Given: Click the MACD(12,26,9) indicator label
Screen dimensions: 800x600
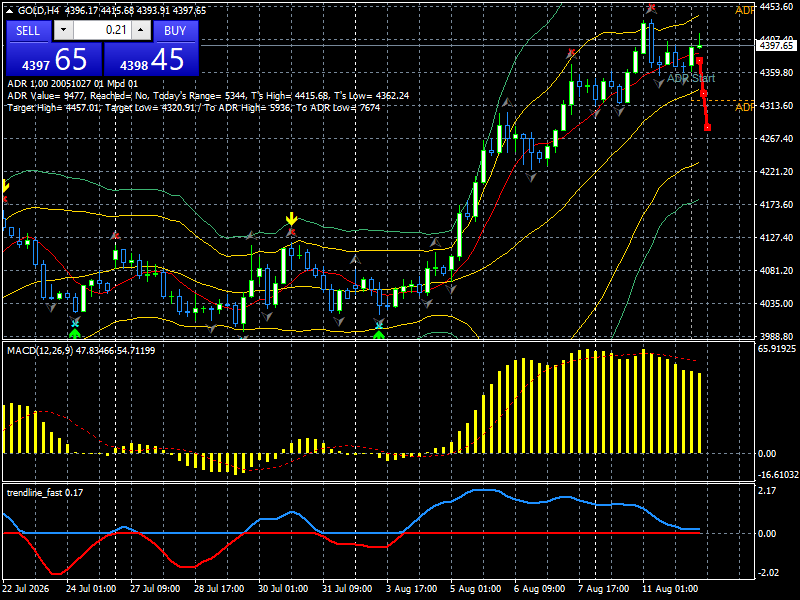Looking at the screenshot, I should pos(81,351).
